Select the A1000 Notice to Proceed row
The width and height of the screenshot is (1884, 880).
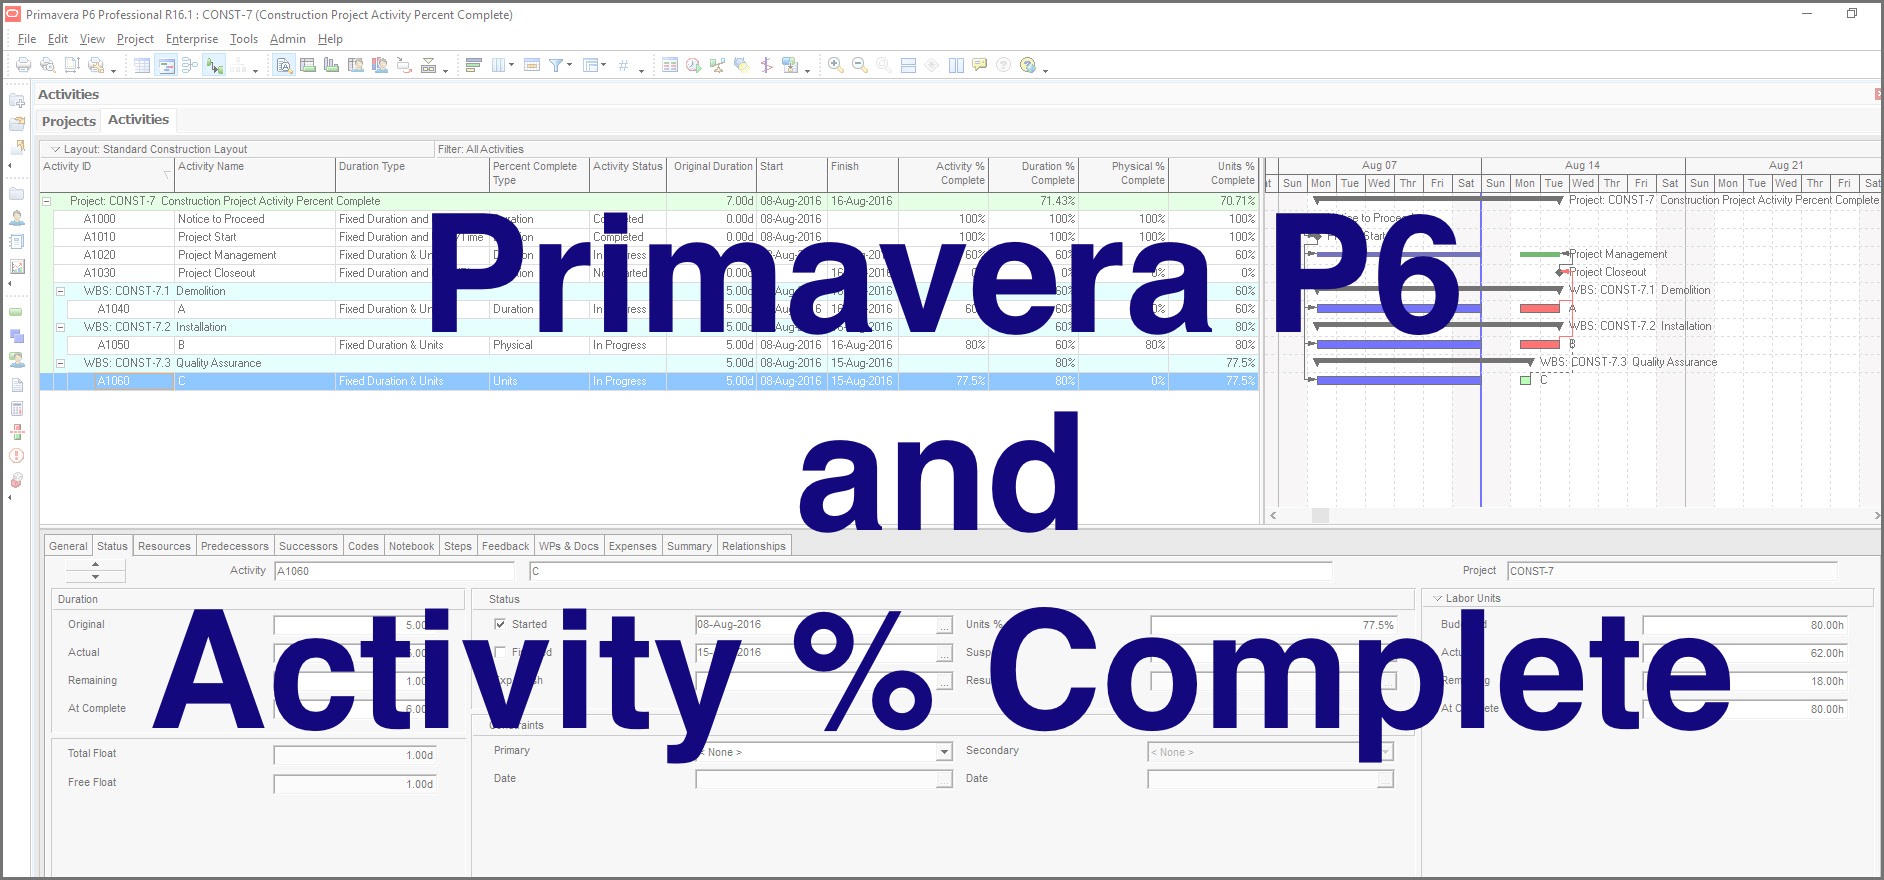click(650, 219)
